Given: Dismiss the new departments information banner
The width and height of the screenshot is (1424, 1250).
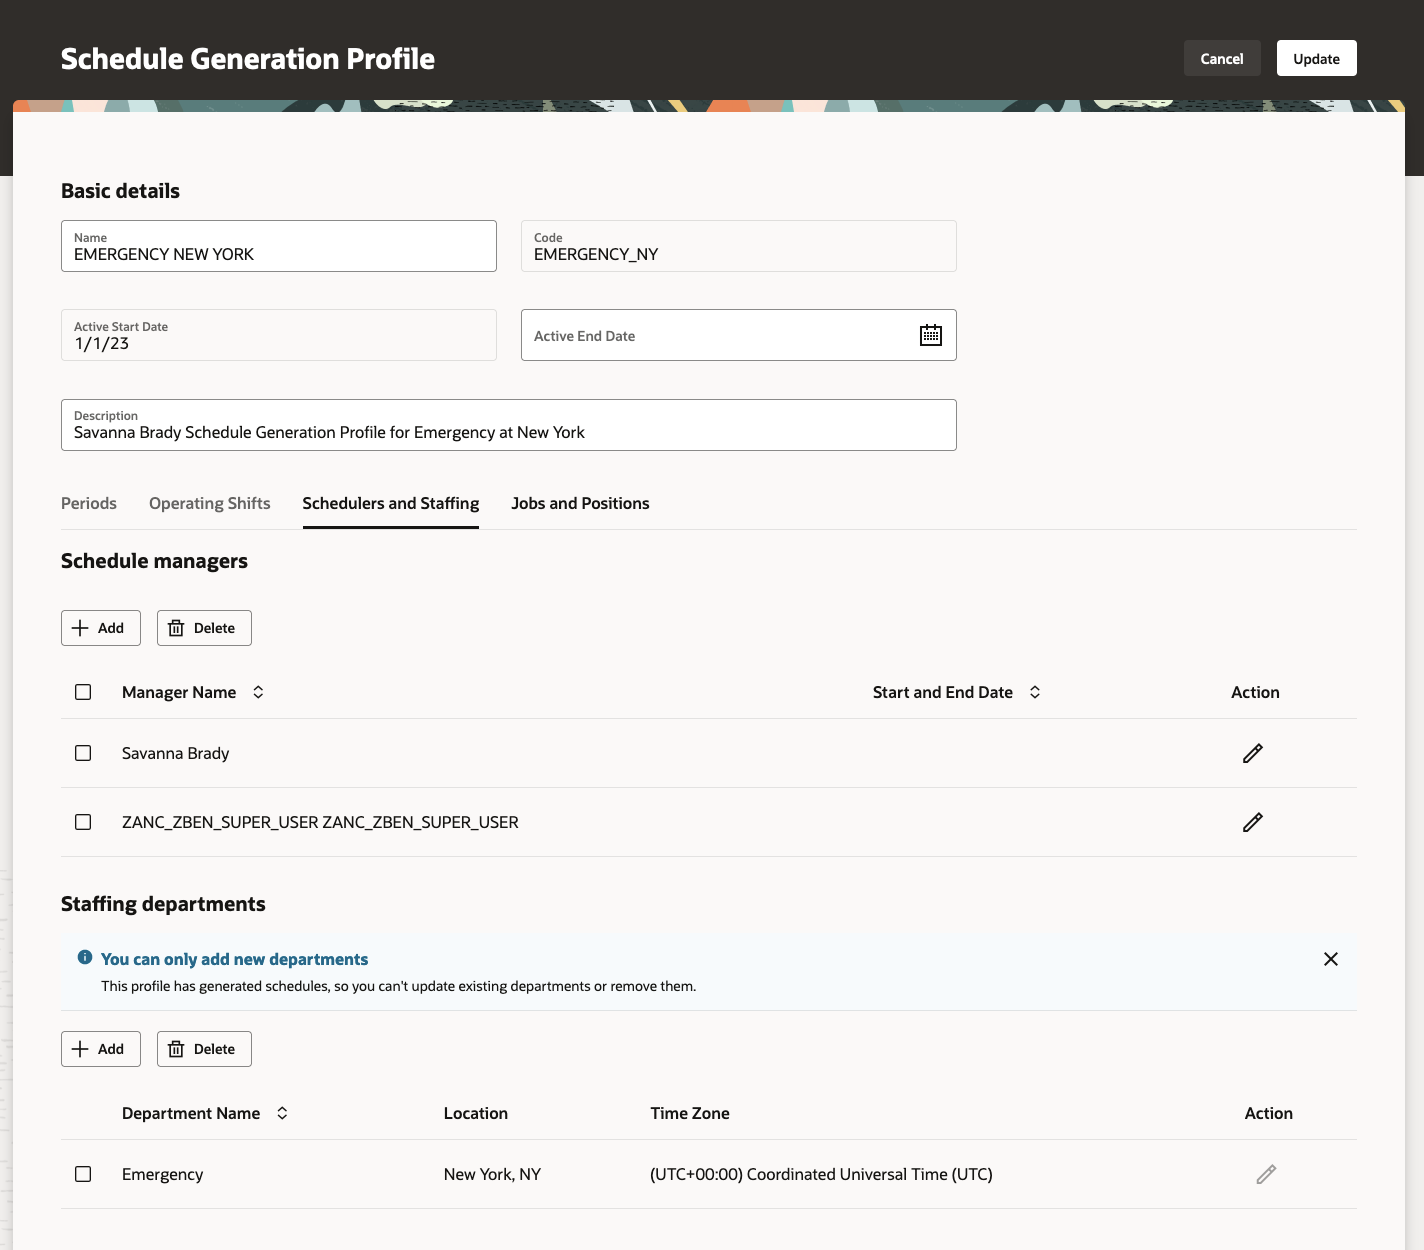Looking at the screenshot, I should pyautogui.click(x=1331, y=958).
